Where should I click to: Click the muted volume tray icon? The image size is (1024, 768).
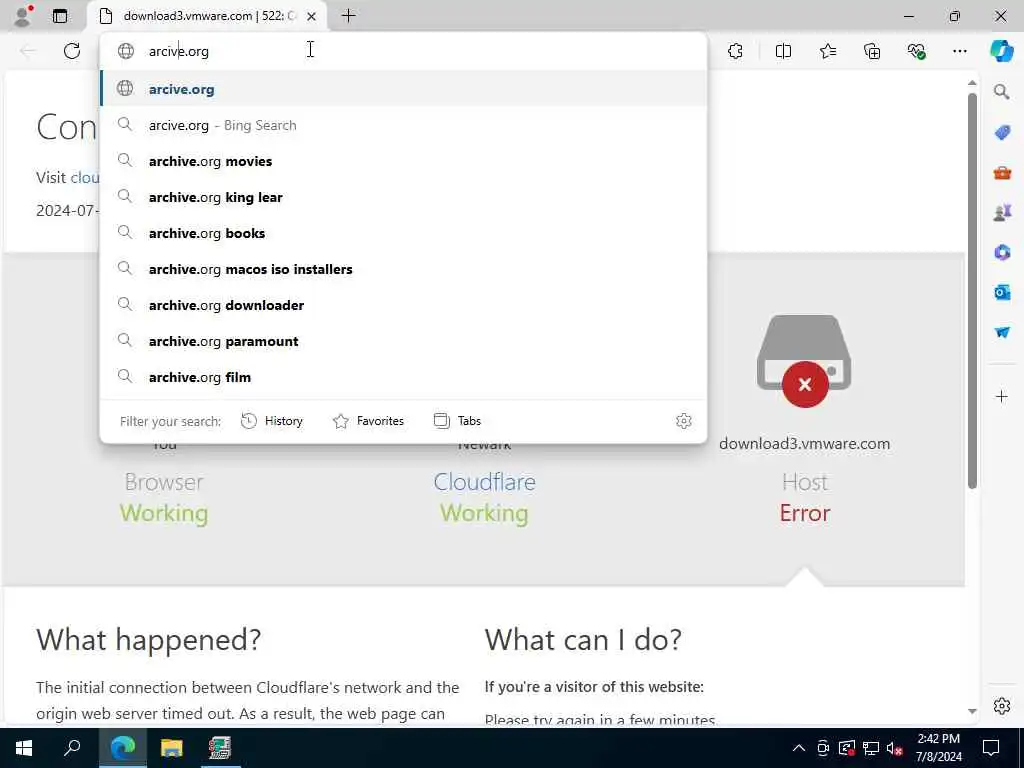click(x=895, y=748)
